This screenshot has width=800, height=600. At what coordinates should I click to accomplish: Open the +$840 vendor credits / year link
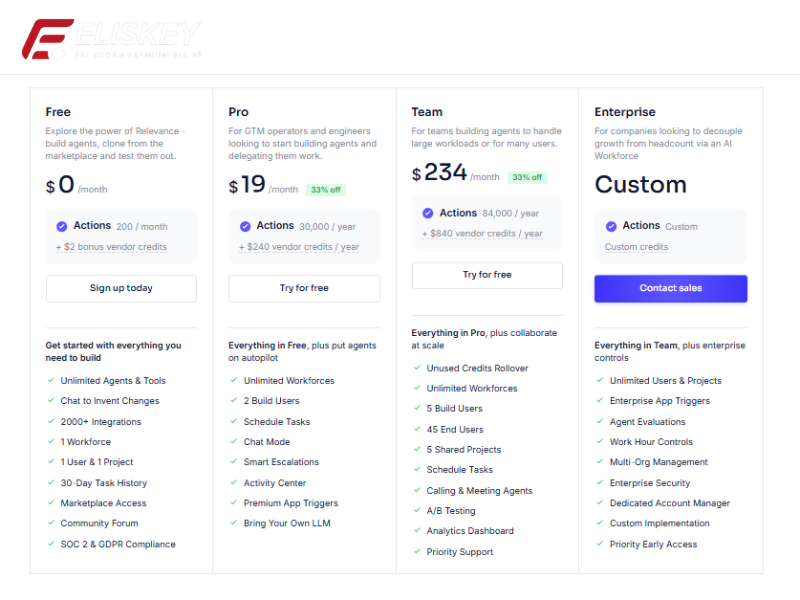[x=482, y=234]
